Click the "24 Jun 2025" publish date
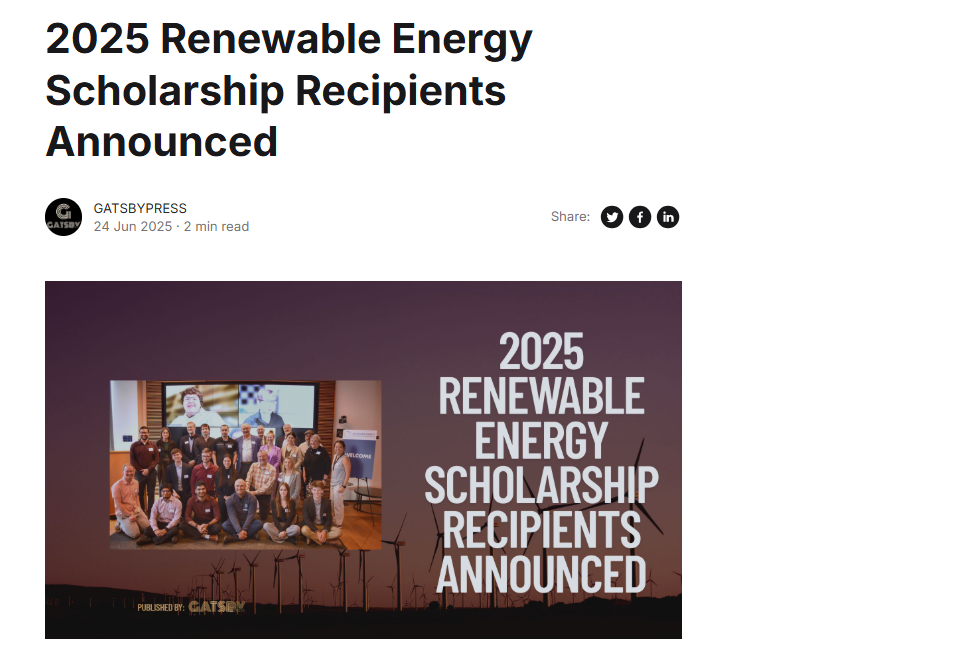 (133, 227)
